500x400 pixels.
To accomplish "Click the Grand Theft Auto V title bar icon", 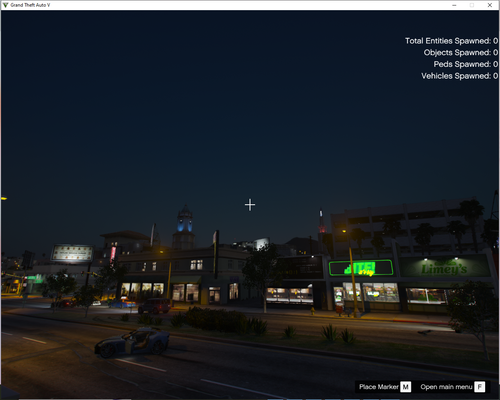I will [x=5, y=5].
